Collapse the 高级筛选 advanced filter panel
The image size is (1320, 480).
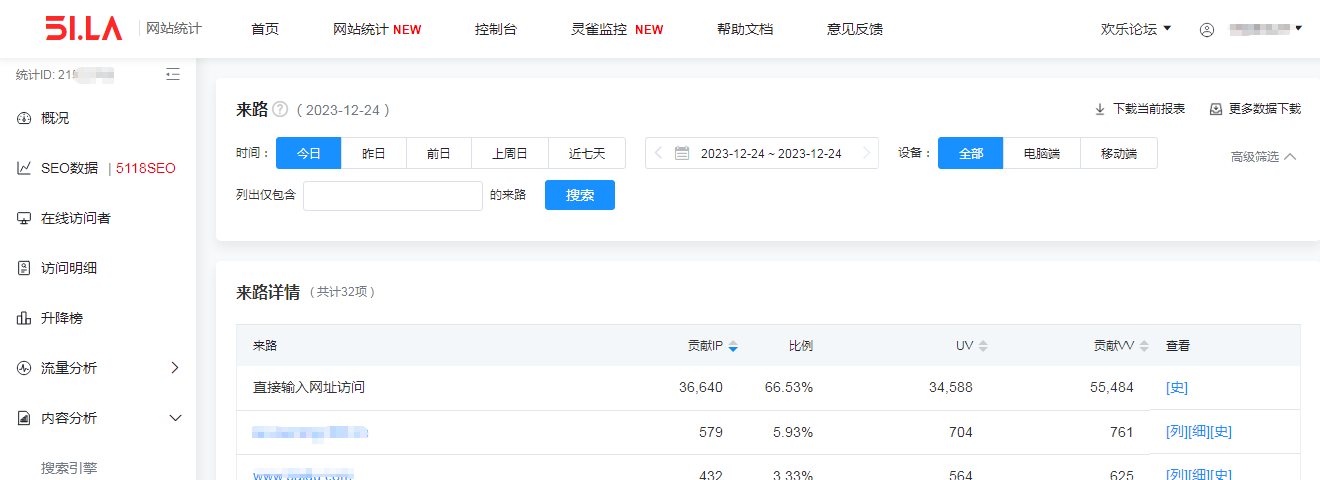pos(1263,157)
